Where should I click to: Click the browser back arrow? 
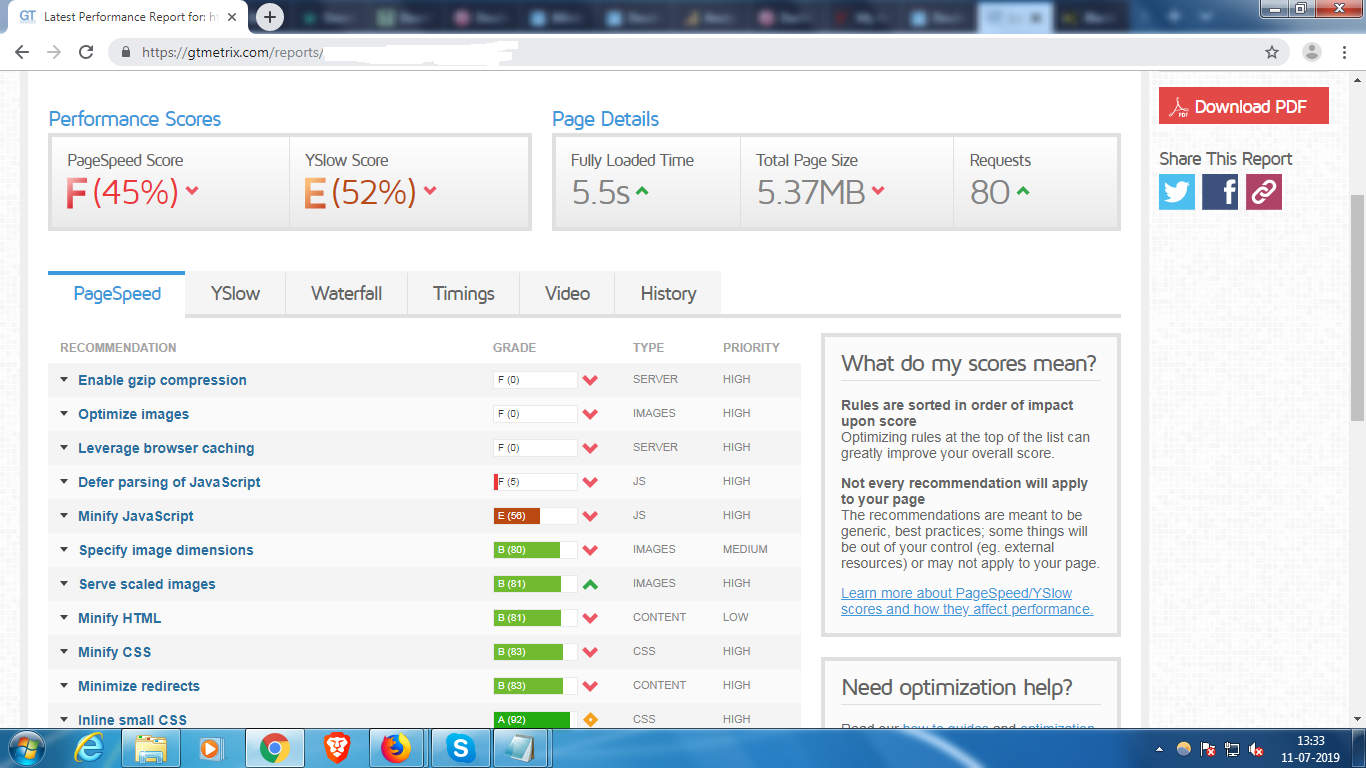click(x=23, y=52)
